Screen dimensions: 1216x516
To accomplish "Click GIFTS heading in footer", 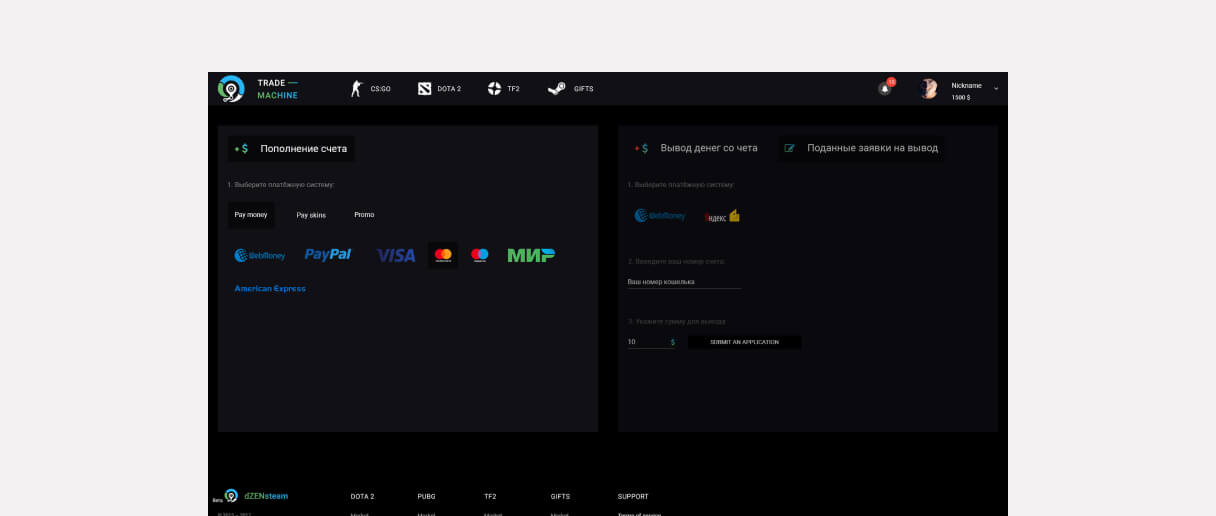I will [x=561, y=496].
